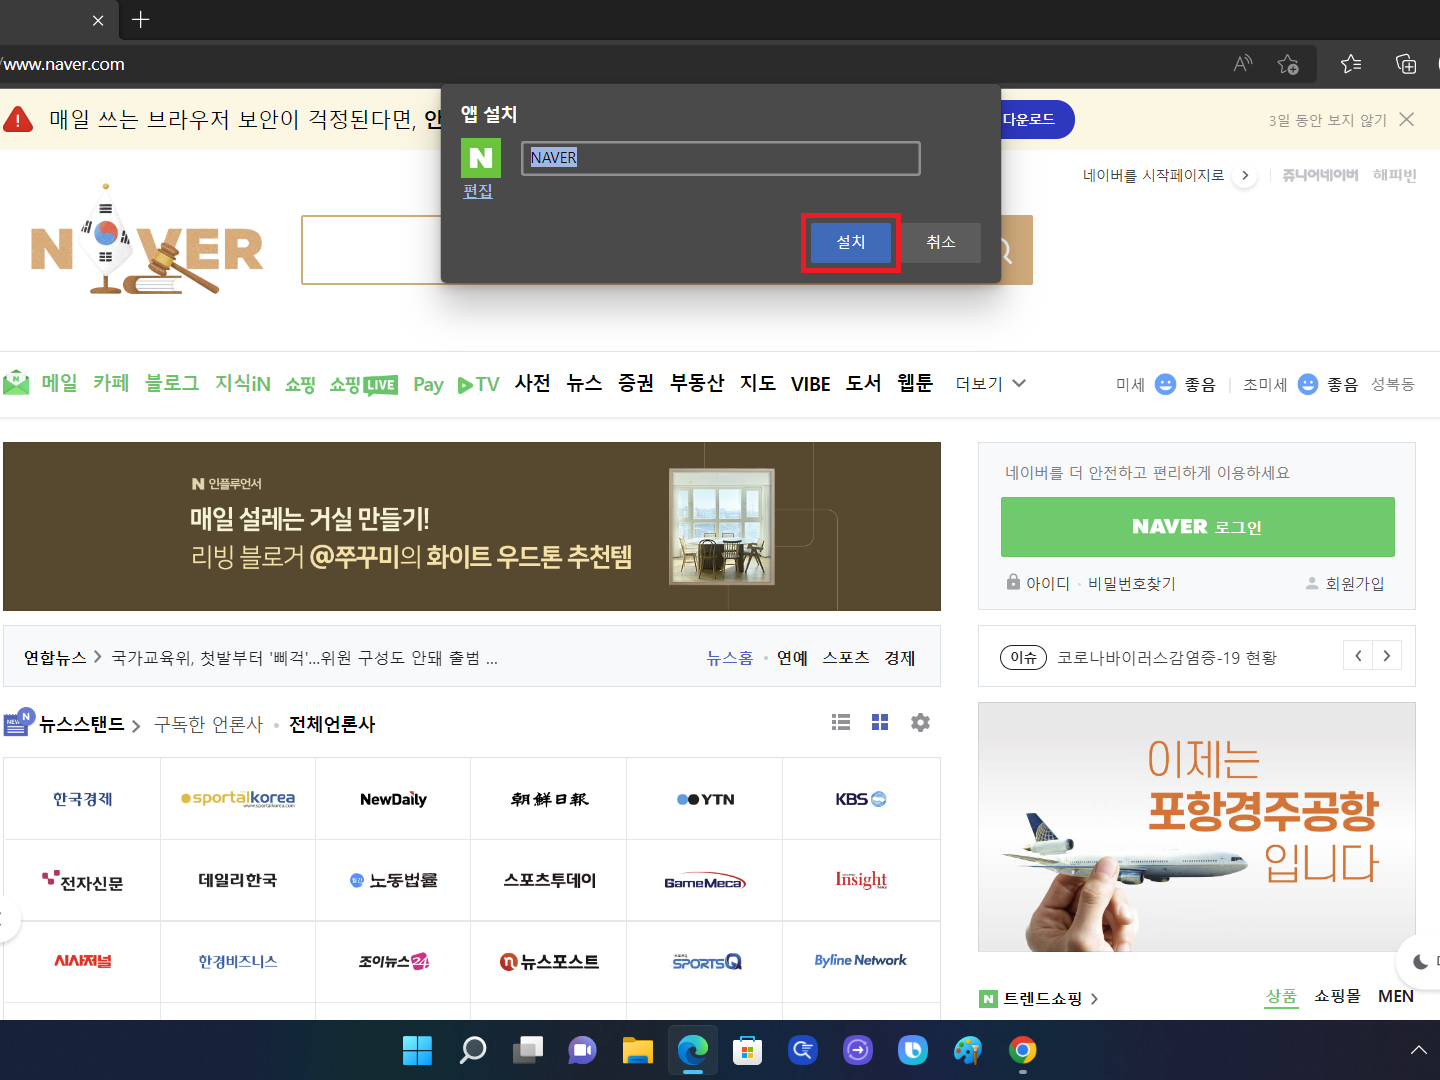Click the red warning icon in banner
Image resolution: width=1440 pixels, height=1080 pixels.
click(x=18, y=119)
